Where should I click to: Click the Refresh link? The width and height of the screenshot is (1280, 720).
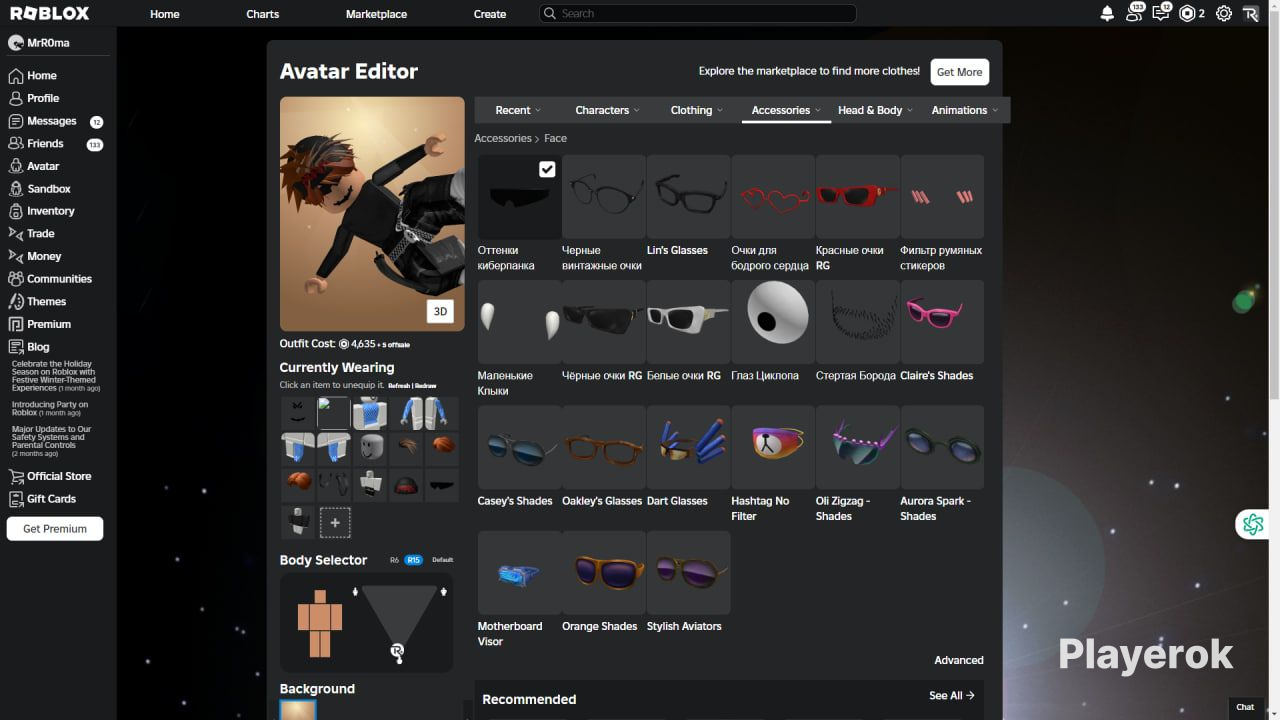pyautogui.click(x=399, y=385)
